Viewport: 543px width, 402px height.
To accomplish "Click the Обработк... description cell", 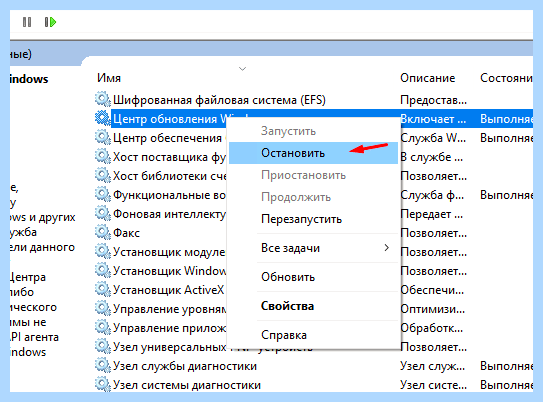I will pos(431,328).
